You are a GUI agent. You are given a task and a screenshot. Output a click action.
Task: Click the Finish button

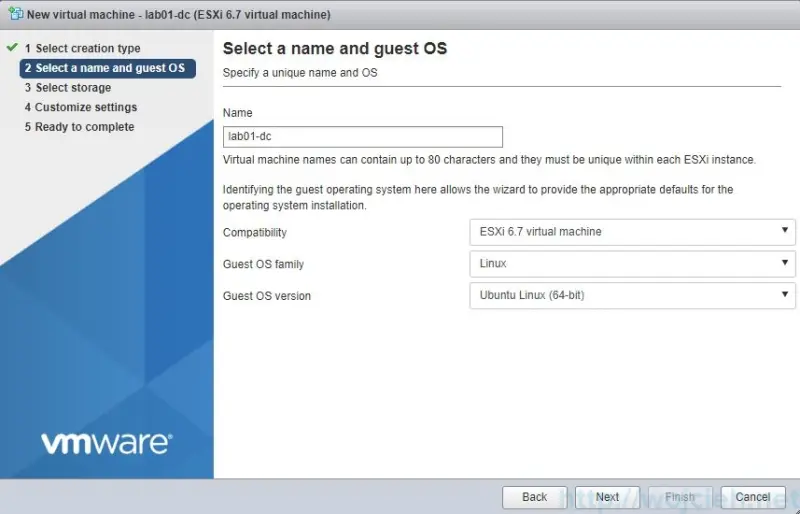coord(679,497)
